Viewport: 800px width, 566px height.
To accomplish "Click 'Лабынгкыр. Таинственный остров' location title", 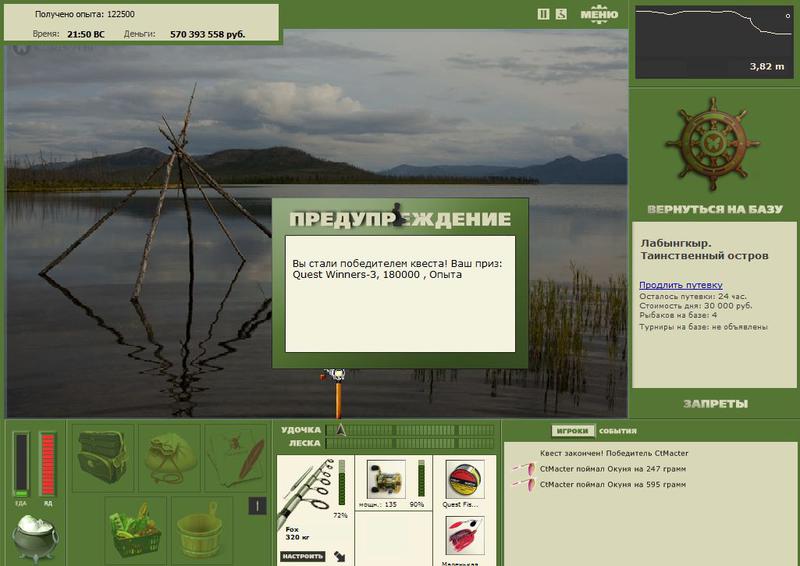I will [x=704, y=249].
